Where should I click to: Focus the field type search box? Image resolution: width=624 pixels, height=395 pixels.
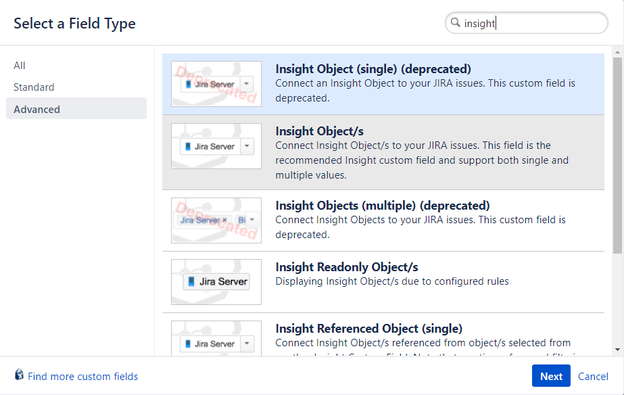[526, 23]
